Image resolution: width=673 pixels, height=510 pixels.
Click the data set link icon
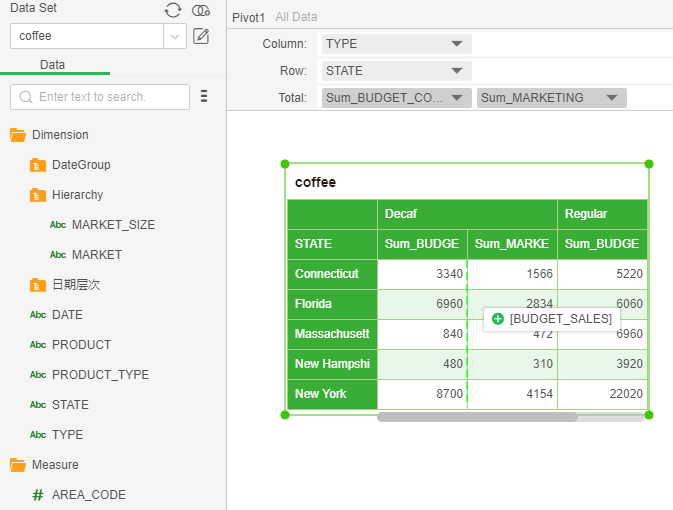point(201,10)
